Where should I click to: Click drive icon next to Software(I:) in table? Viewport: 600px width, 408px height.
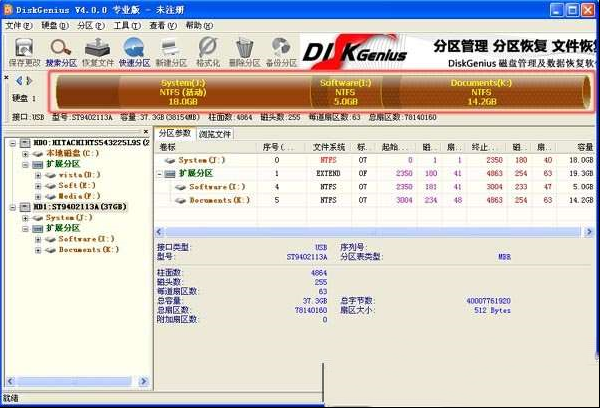point(181,187)
